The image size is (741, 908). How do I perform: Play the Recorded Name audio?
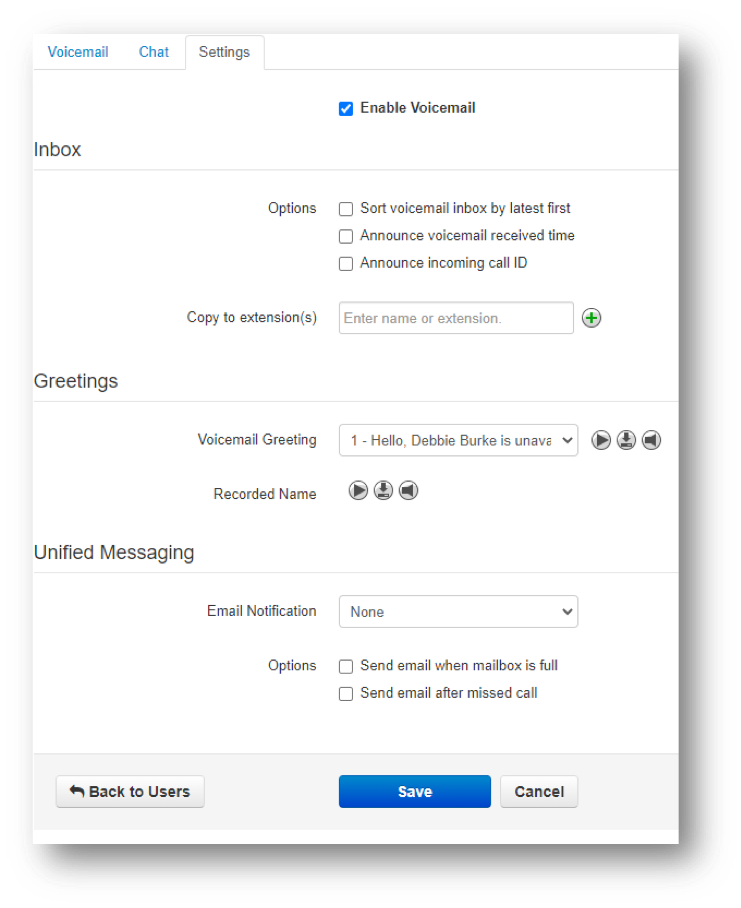[358, 490]
